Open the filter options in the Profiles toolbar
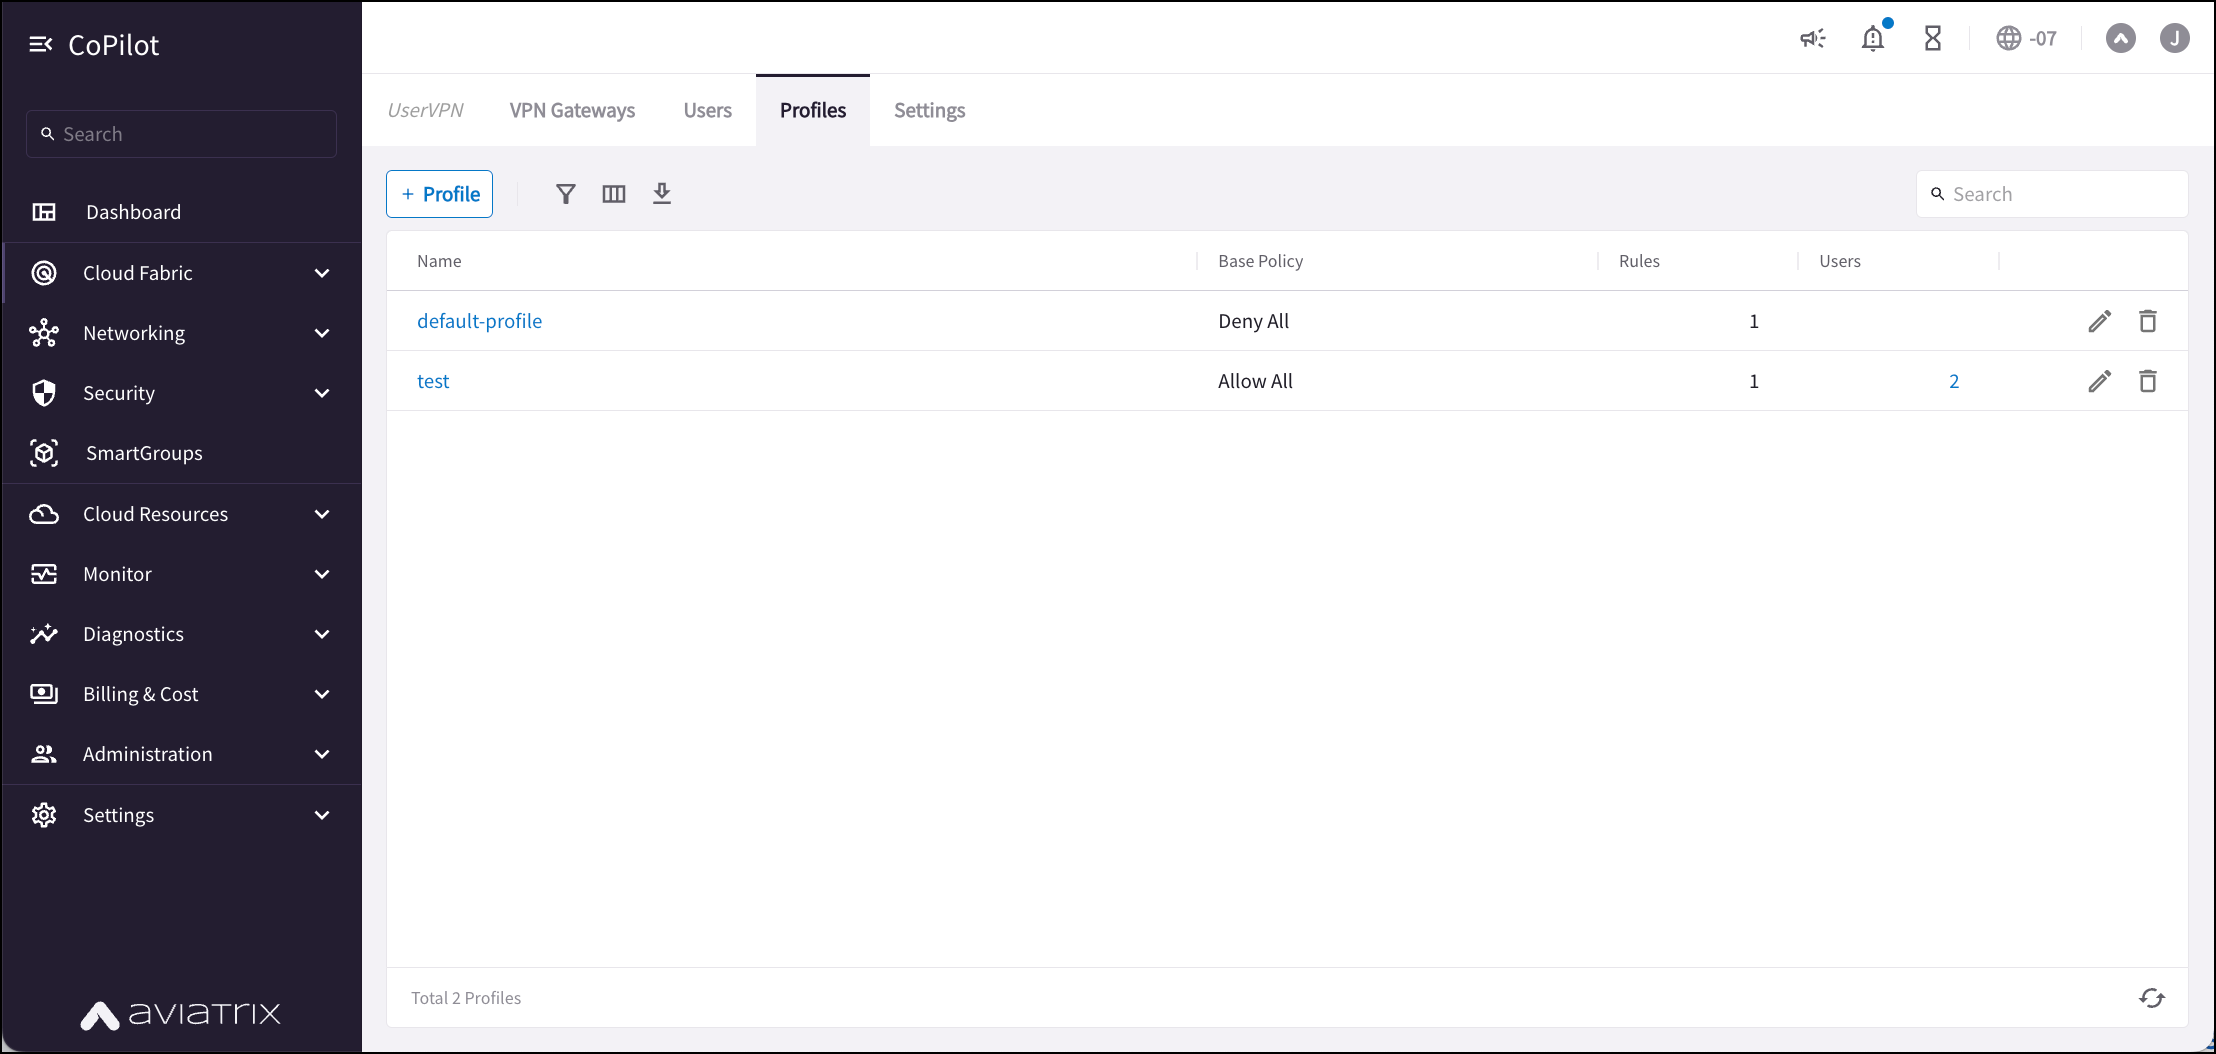Screen dimensions: 2216x1054 [566, 193]
